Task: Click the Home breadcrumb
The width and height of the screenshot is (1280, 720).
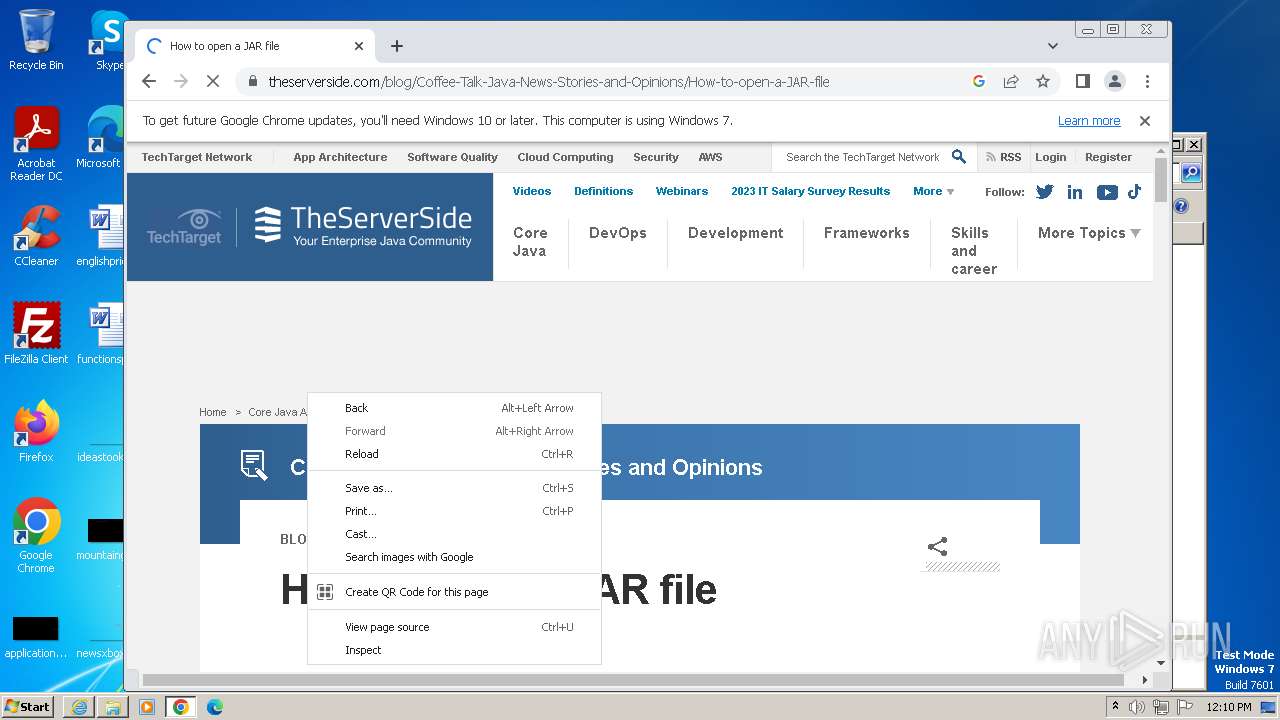Action: pyautogui.click(x=213, y=412)
